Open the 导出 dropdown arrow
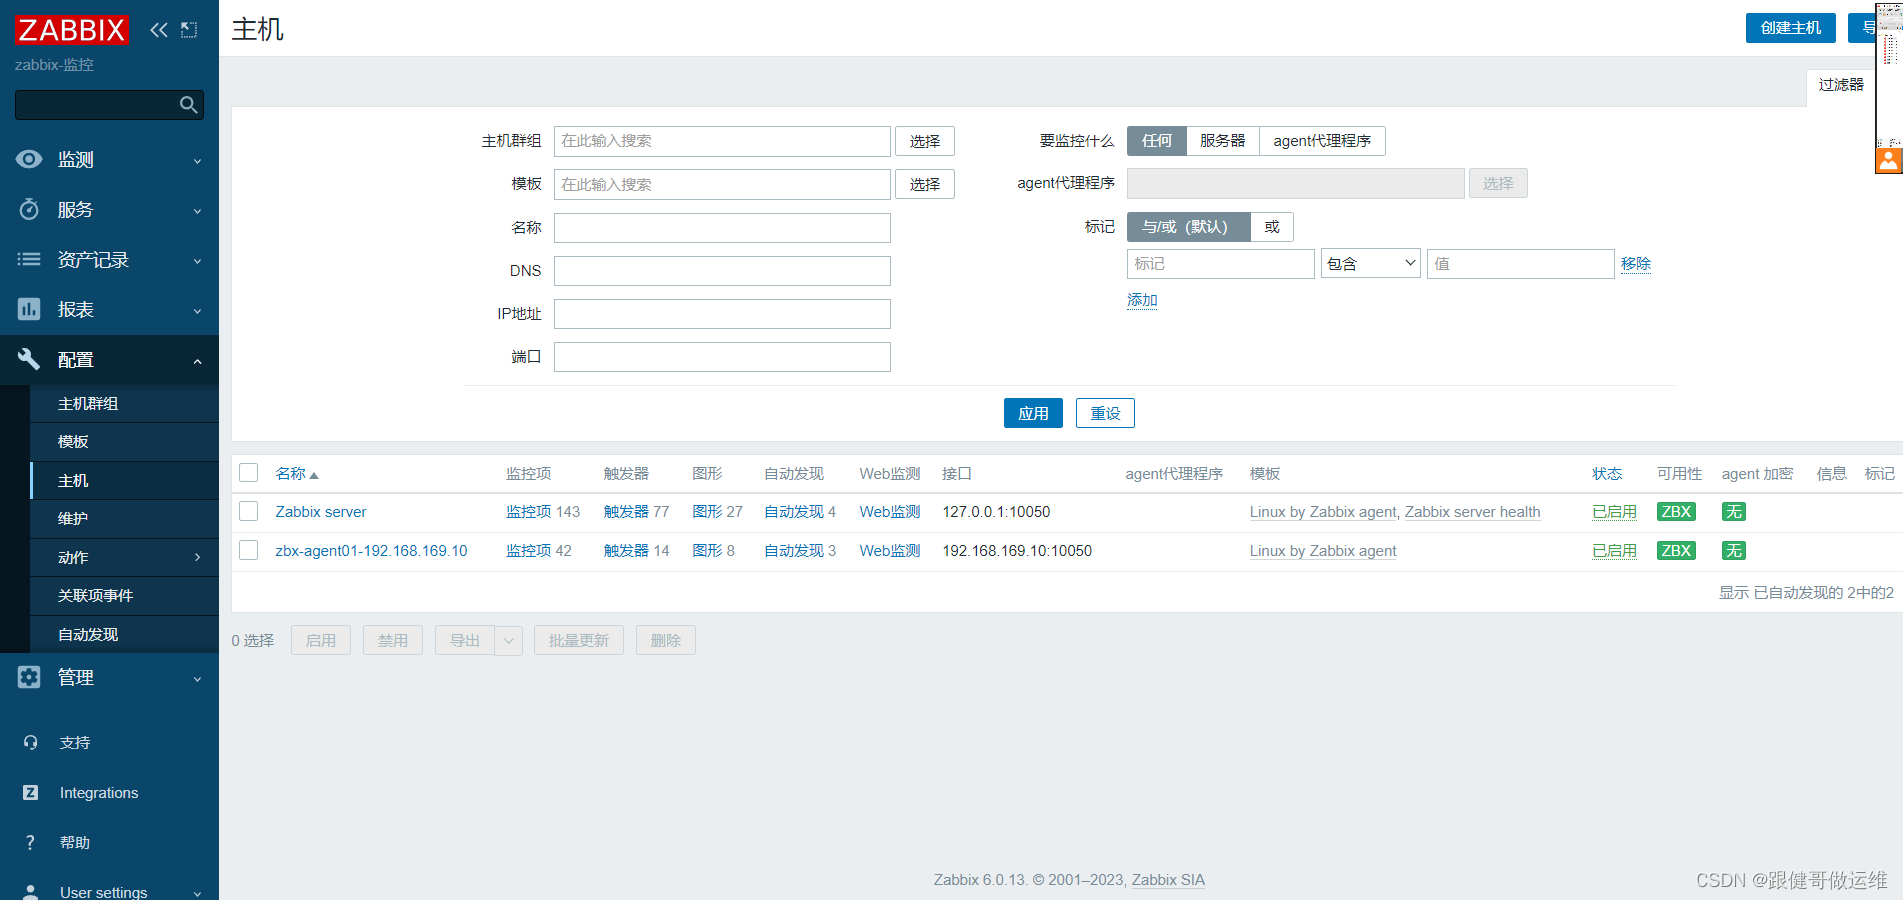1903x900 pixels. click(508, 640)
